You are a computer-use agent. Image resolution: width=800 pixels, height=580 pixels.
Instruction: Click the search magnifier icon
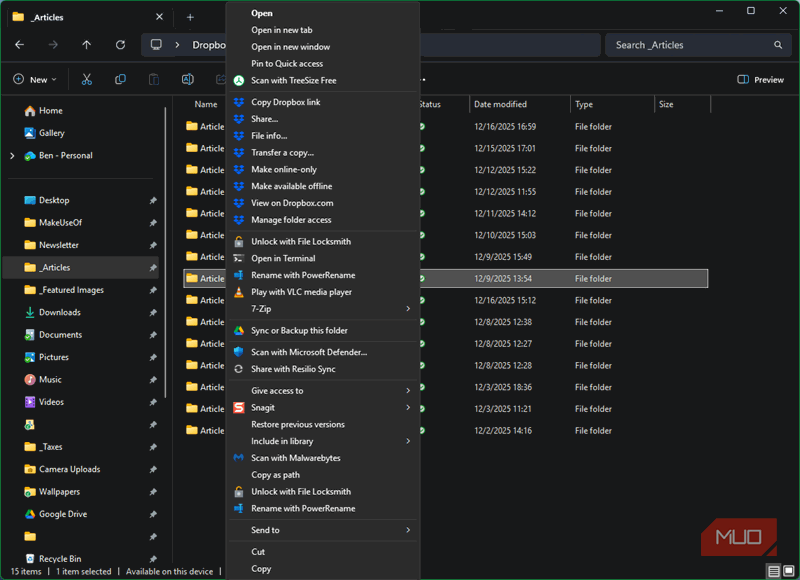[778, 45]
